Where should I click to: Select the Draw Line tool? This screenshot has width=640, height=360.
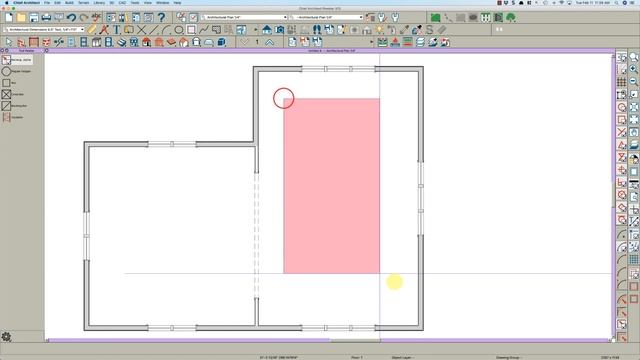[x=154, y=30]
